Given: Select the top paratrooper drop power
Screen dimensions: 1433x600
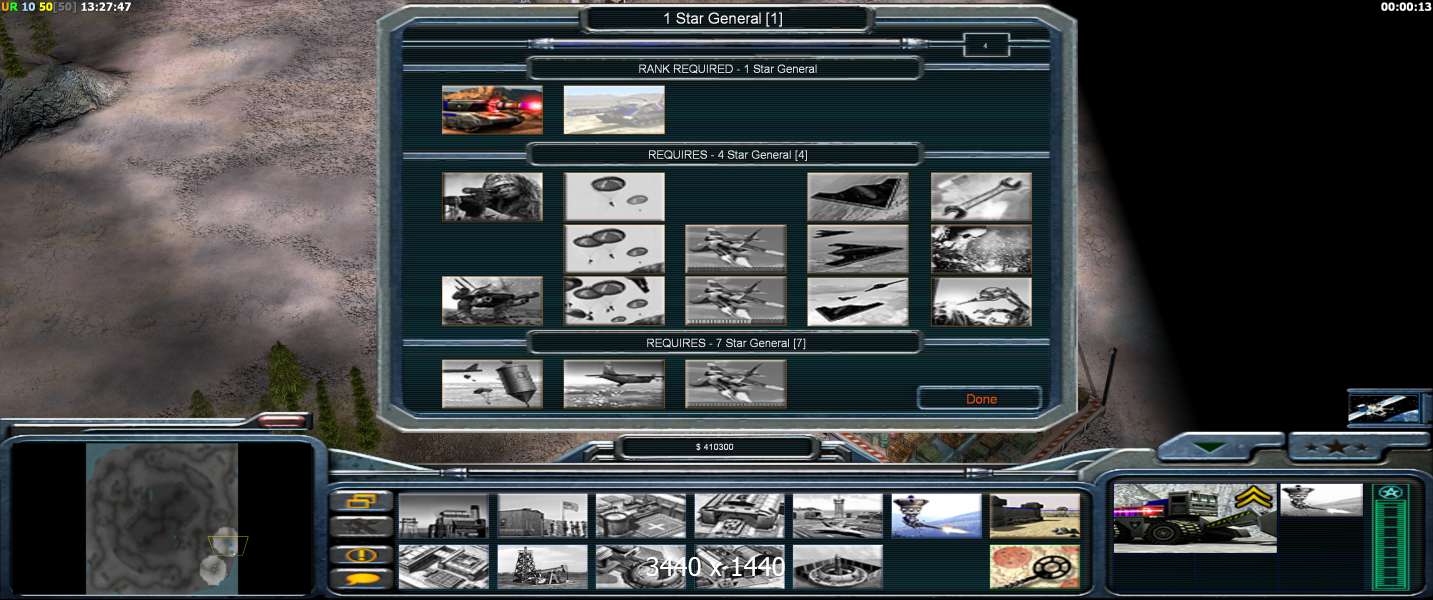Looking at the screenshot, I should click(x=613, y=197).
